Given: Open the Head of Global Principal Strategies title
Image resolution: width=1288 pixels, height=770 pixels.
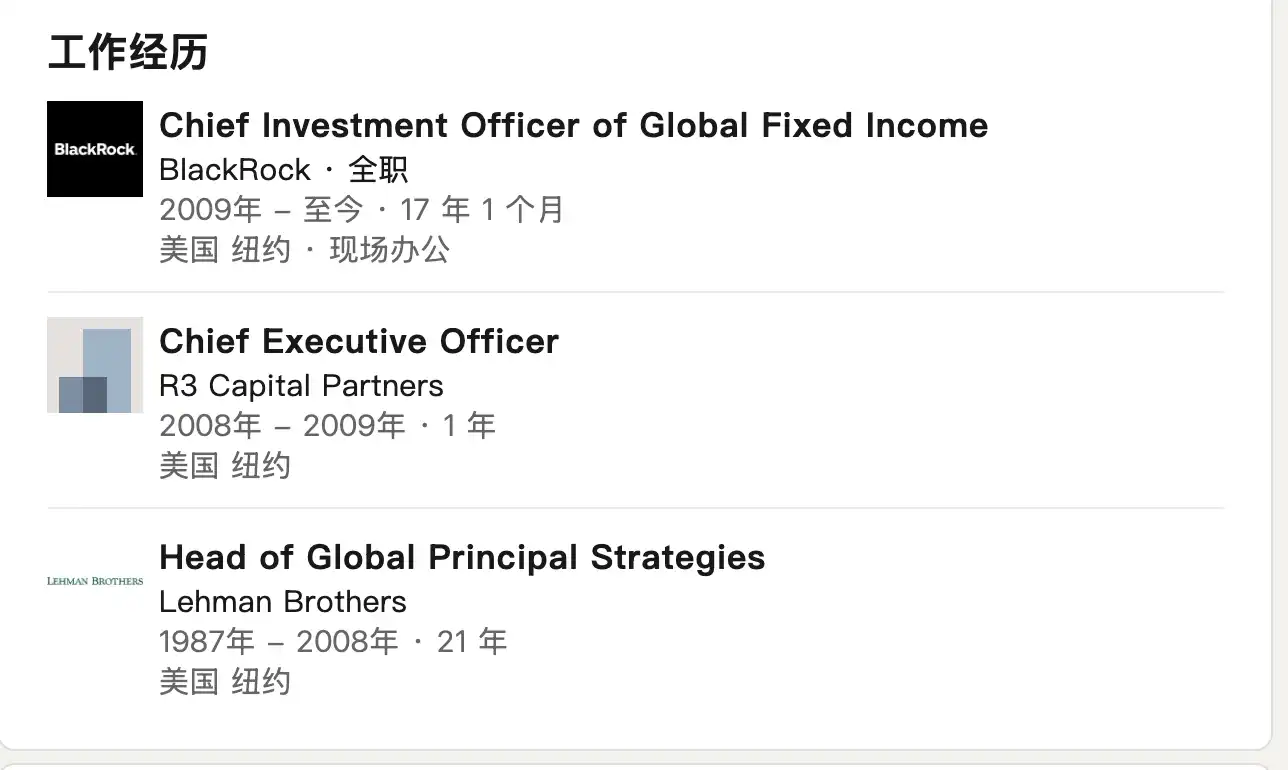Looking at the screenshot, I should (x=462, y=558).
